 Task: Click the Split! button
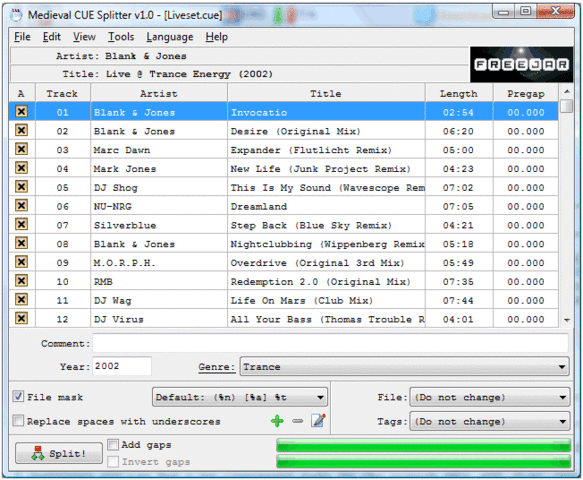pos(59,453)
